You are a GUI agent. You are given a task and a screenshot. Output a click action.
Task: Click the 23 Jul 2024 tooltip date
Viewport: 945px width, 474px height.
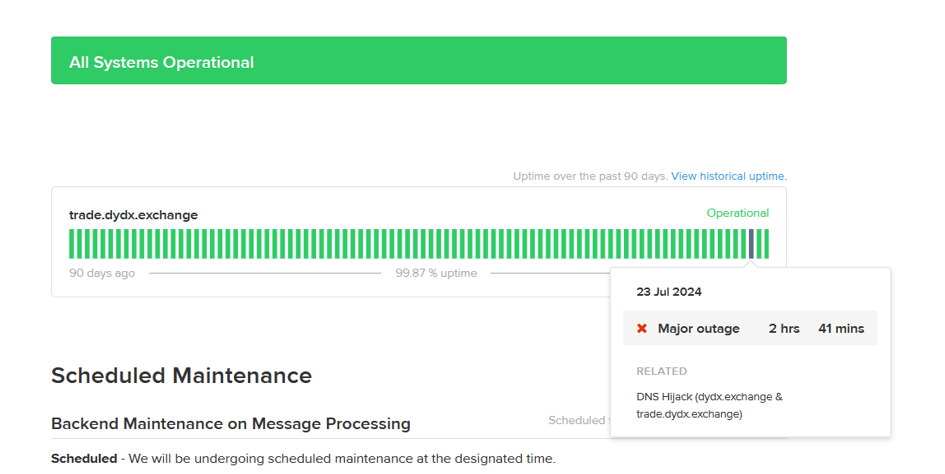click(669, 292)
